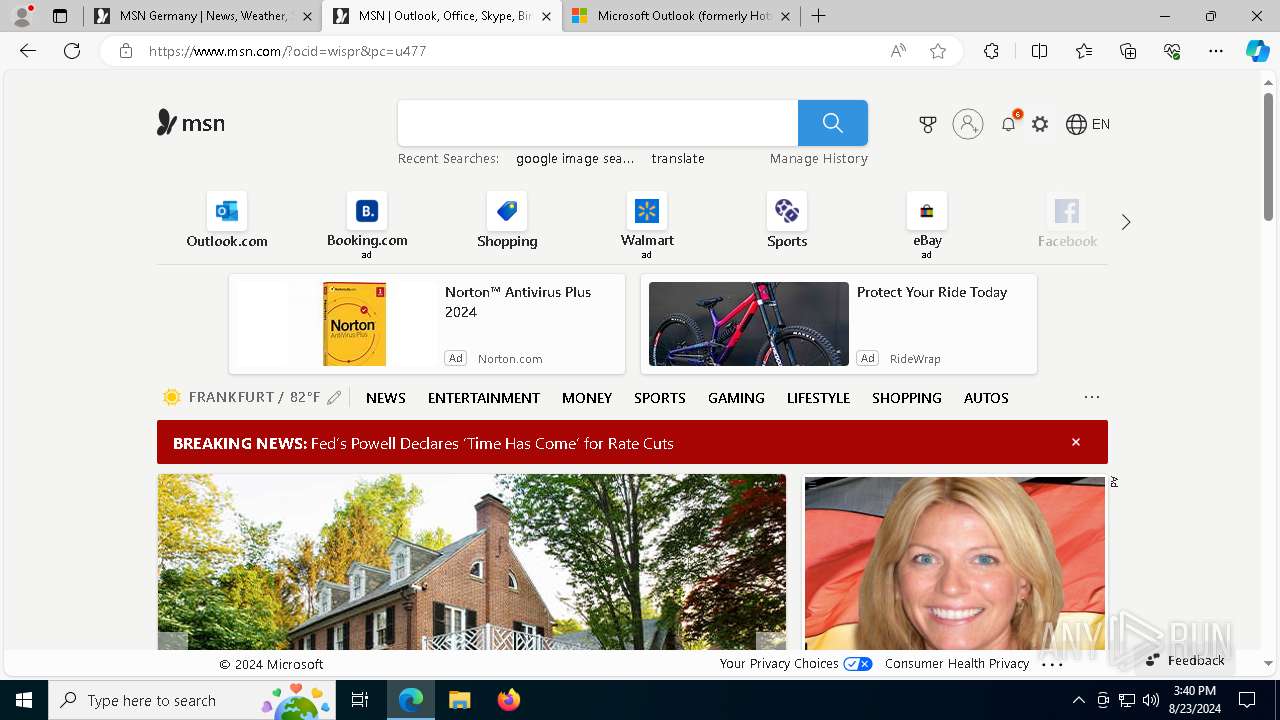The width and height of the screenshot is (1280, 720).
Task: Open a new browser tab
Action: coord(819,16)
